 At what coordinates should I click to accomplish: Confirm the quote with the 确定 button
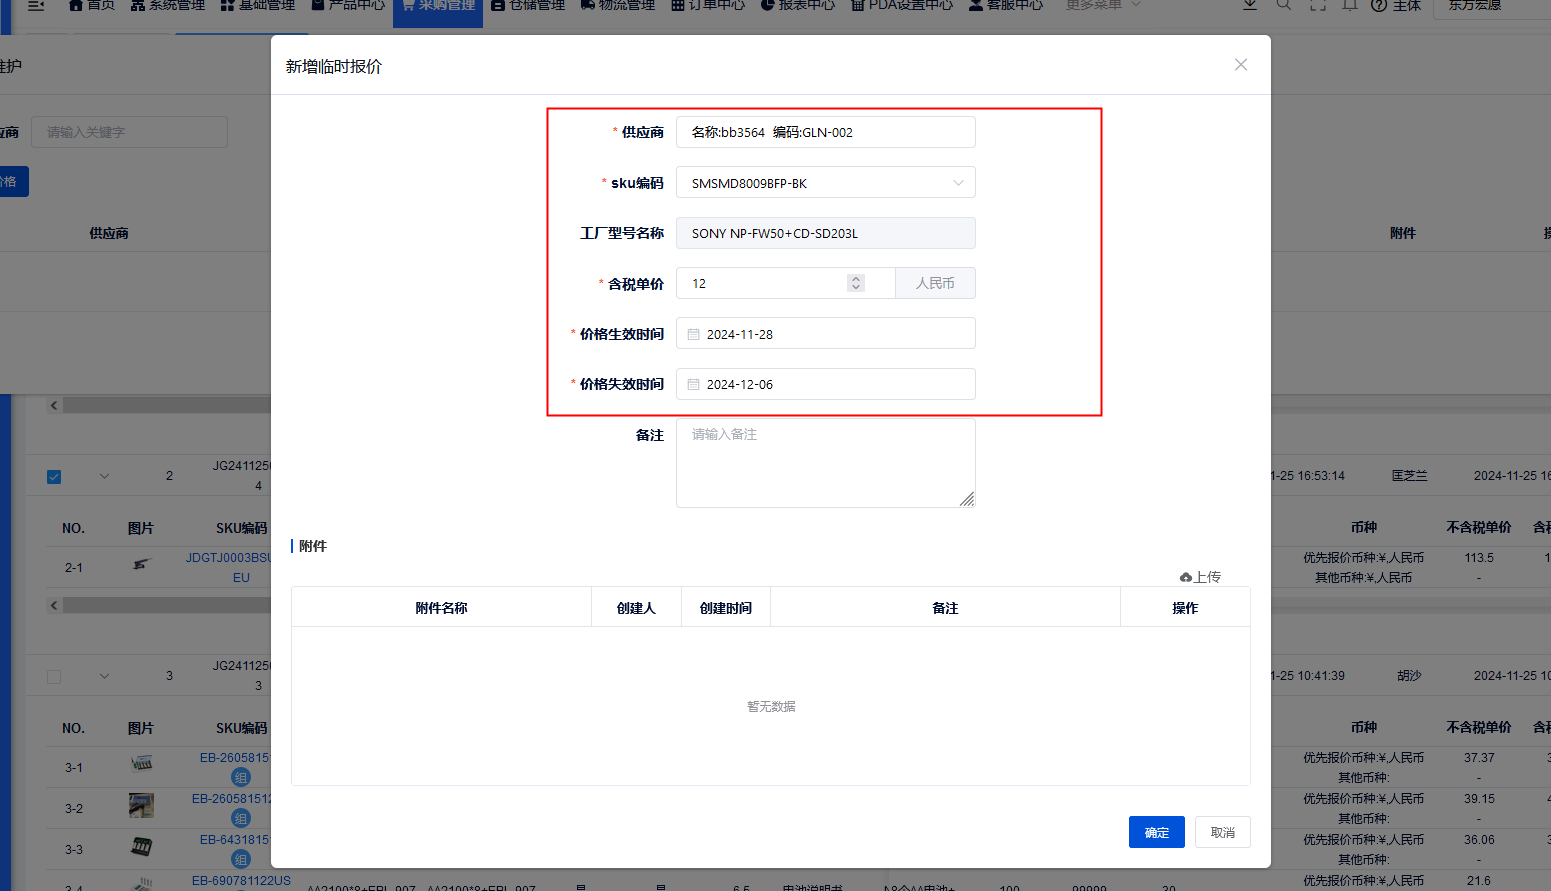click(1156, 831)
